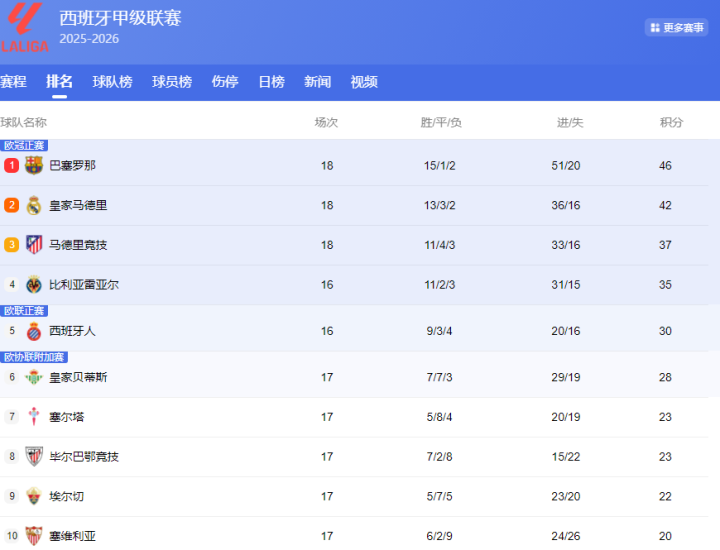Click the Barcelona team crest

point(34,165)
